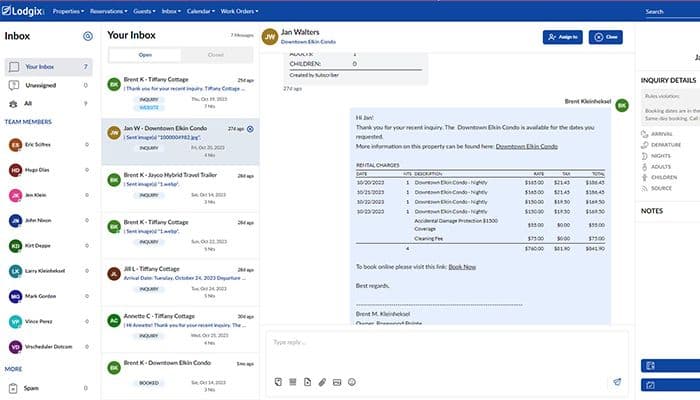This screenshot has height=400, width=700.
Task: Dismiss the Jan W conversation with the X icon
Action: 250,129
